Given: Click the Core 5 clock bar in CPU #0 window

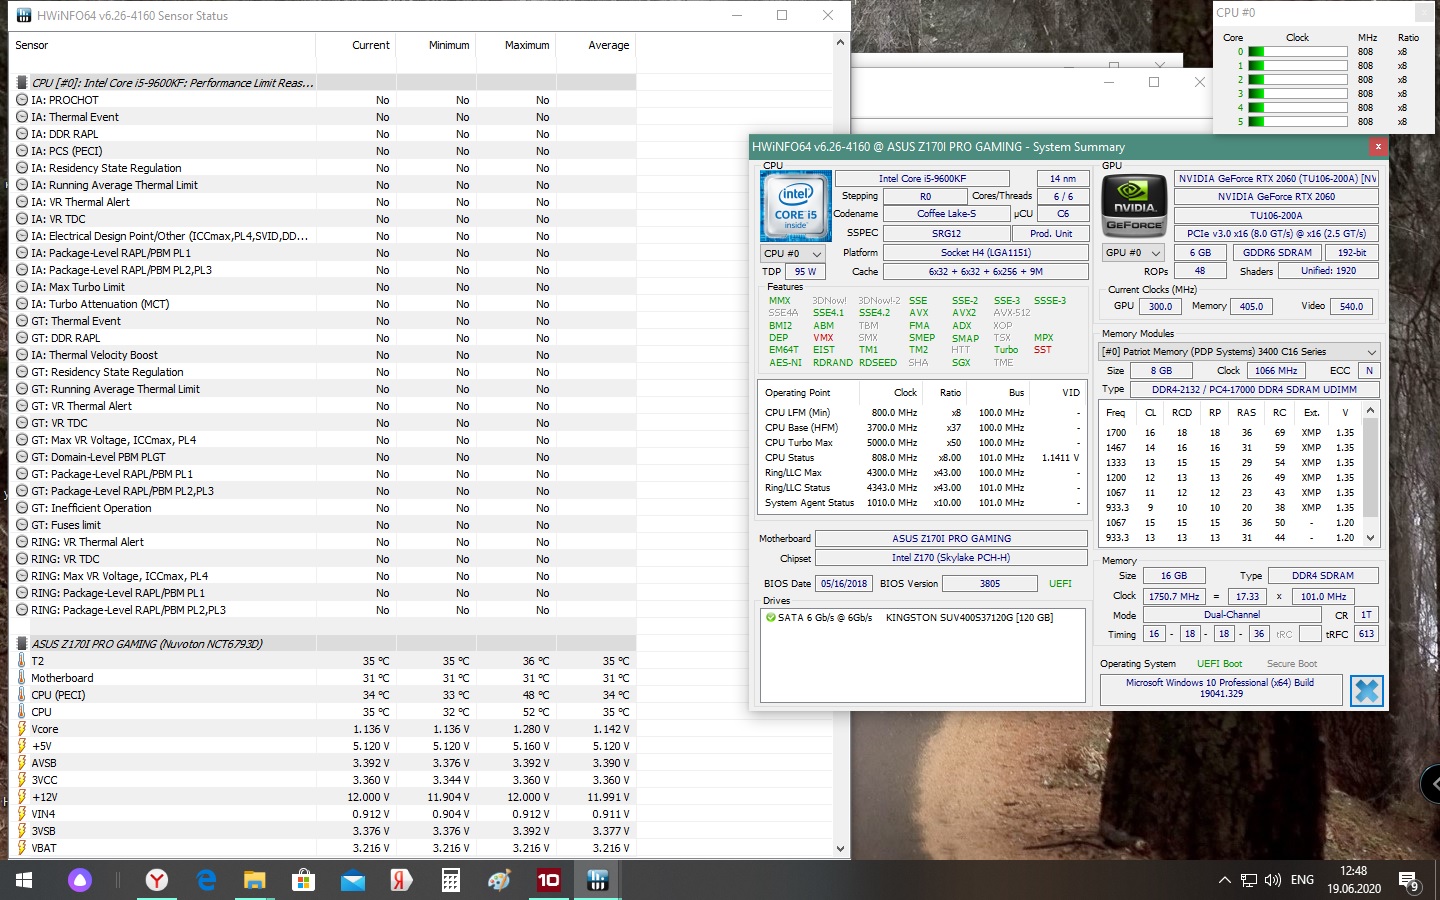Looking at the screenshot, I should 1297,122.
